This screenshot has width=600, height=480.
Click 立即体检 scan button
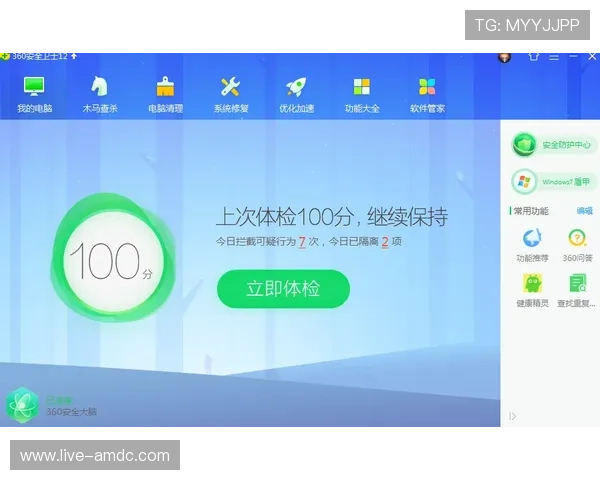click(x=283, y=289)
